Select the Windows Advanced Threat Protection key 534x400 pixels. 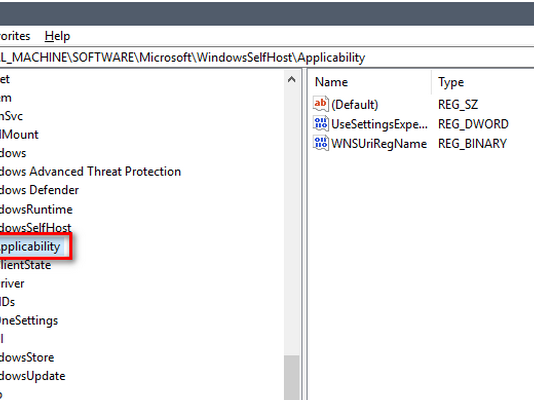[x=90, y=172]
